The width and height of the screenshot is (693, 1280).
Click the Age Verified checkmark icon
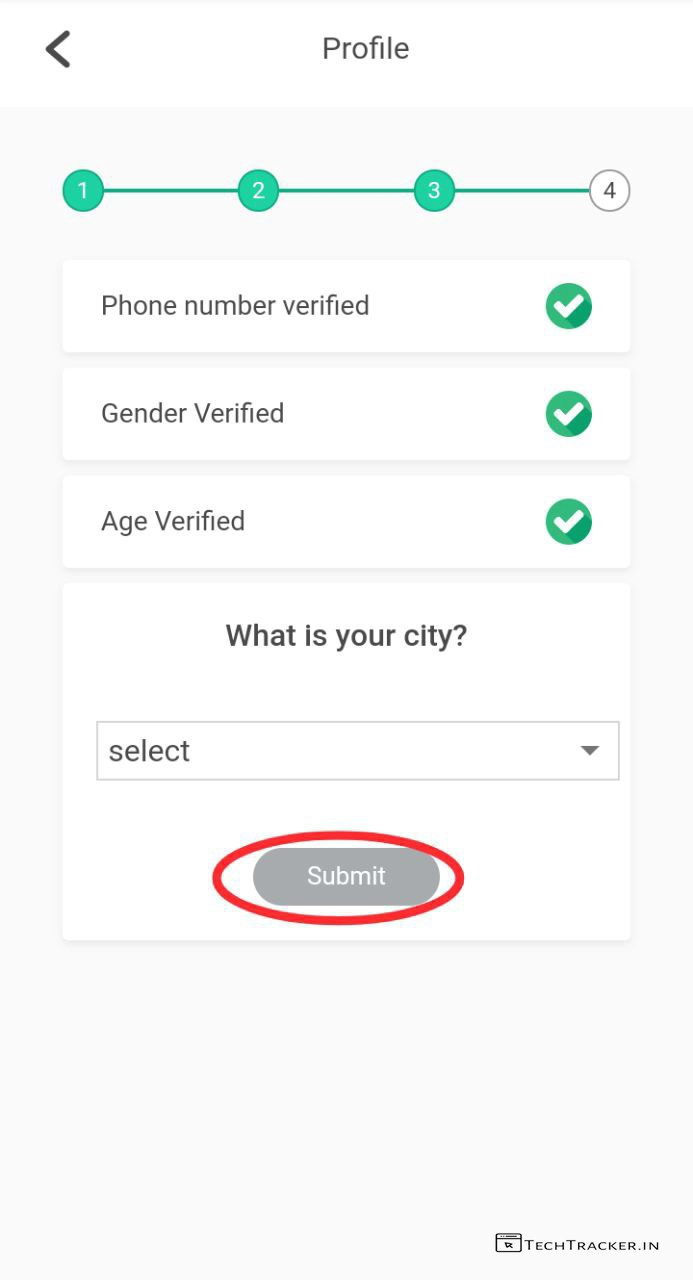568,522
